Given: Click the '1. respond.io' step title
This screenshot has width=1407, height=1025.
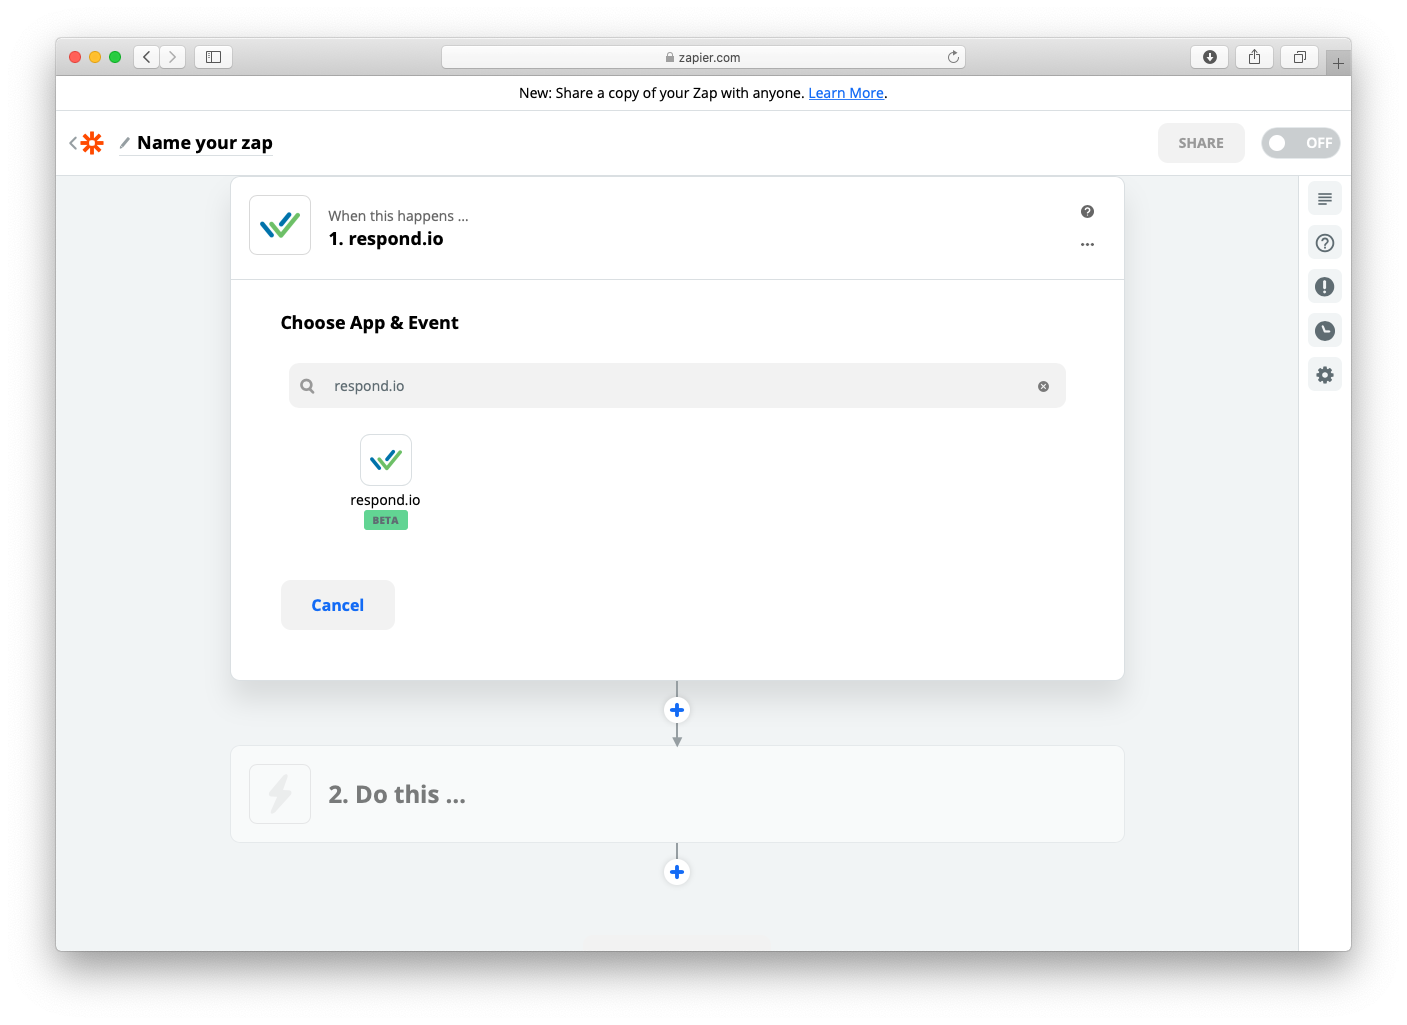Looking at the screenshot, I should 386,239.
